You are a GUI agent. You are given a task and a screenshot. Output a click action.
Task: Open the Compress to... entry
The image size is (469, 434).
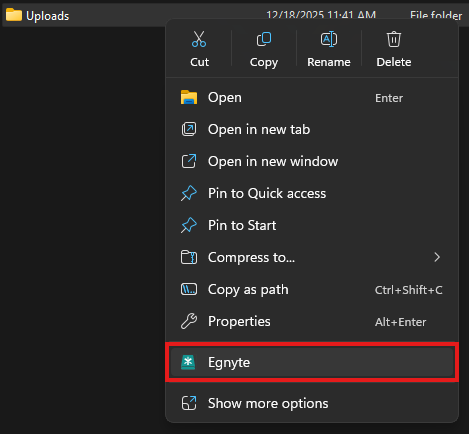pyautogui.click(x=312, y=257)
